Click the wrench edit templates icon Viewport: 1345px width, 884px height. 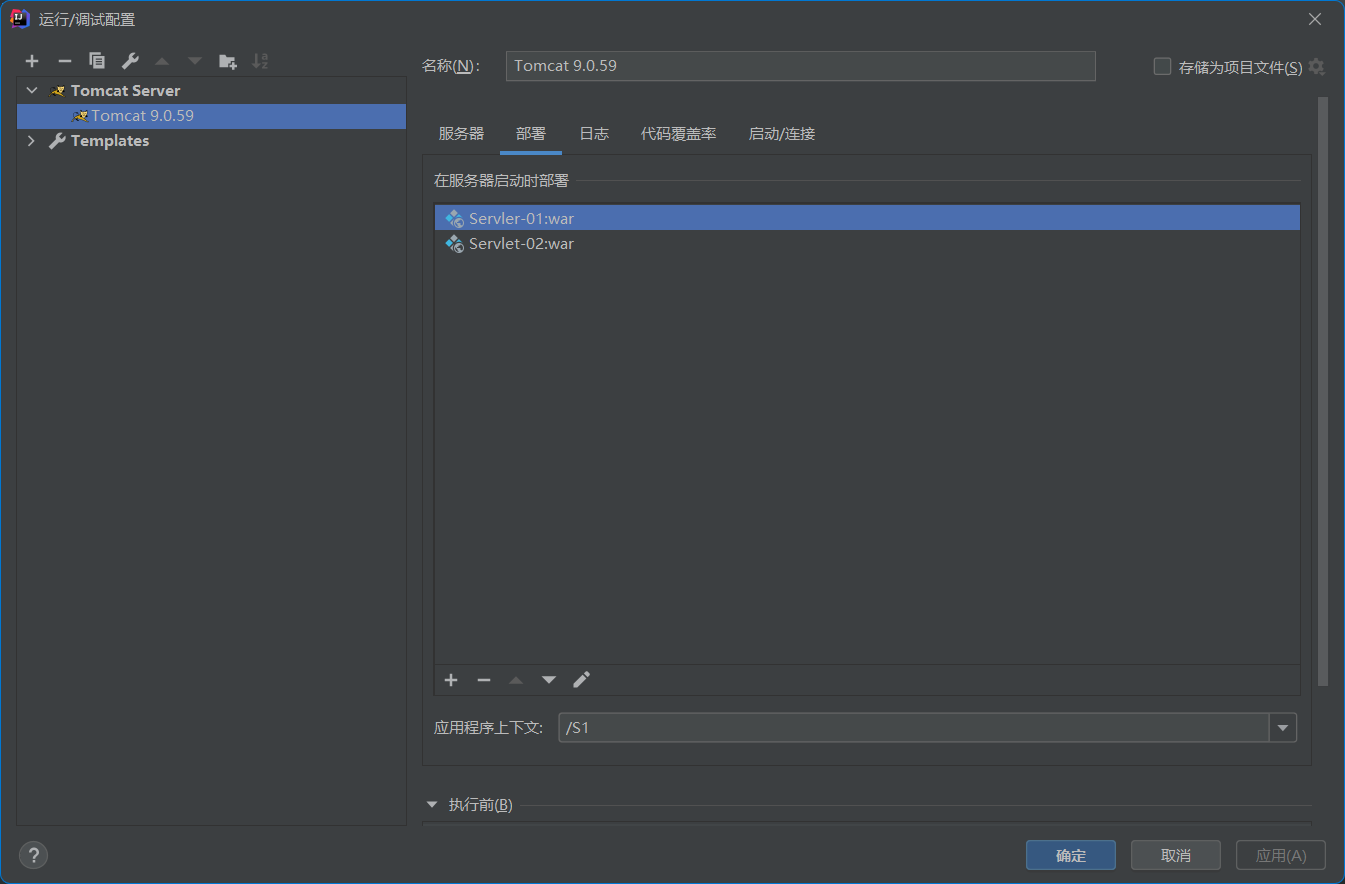[130, 61]
